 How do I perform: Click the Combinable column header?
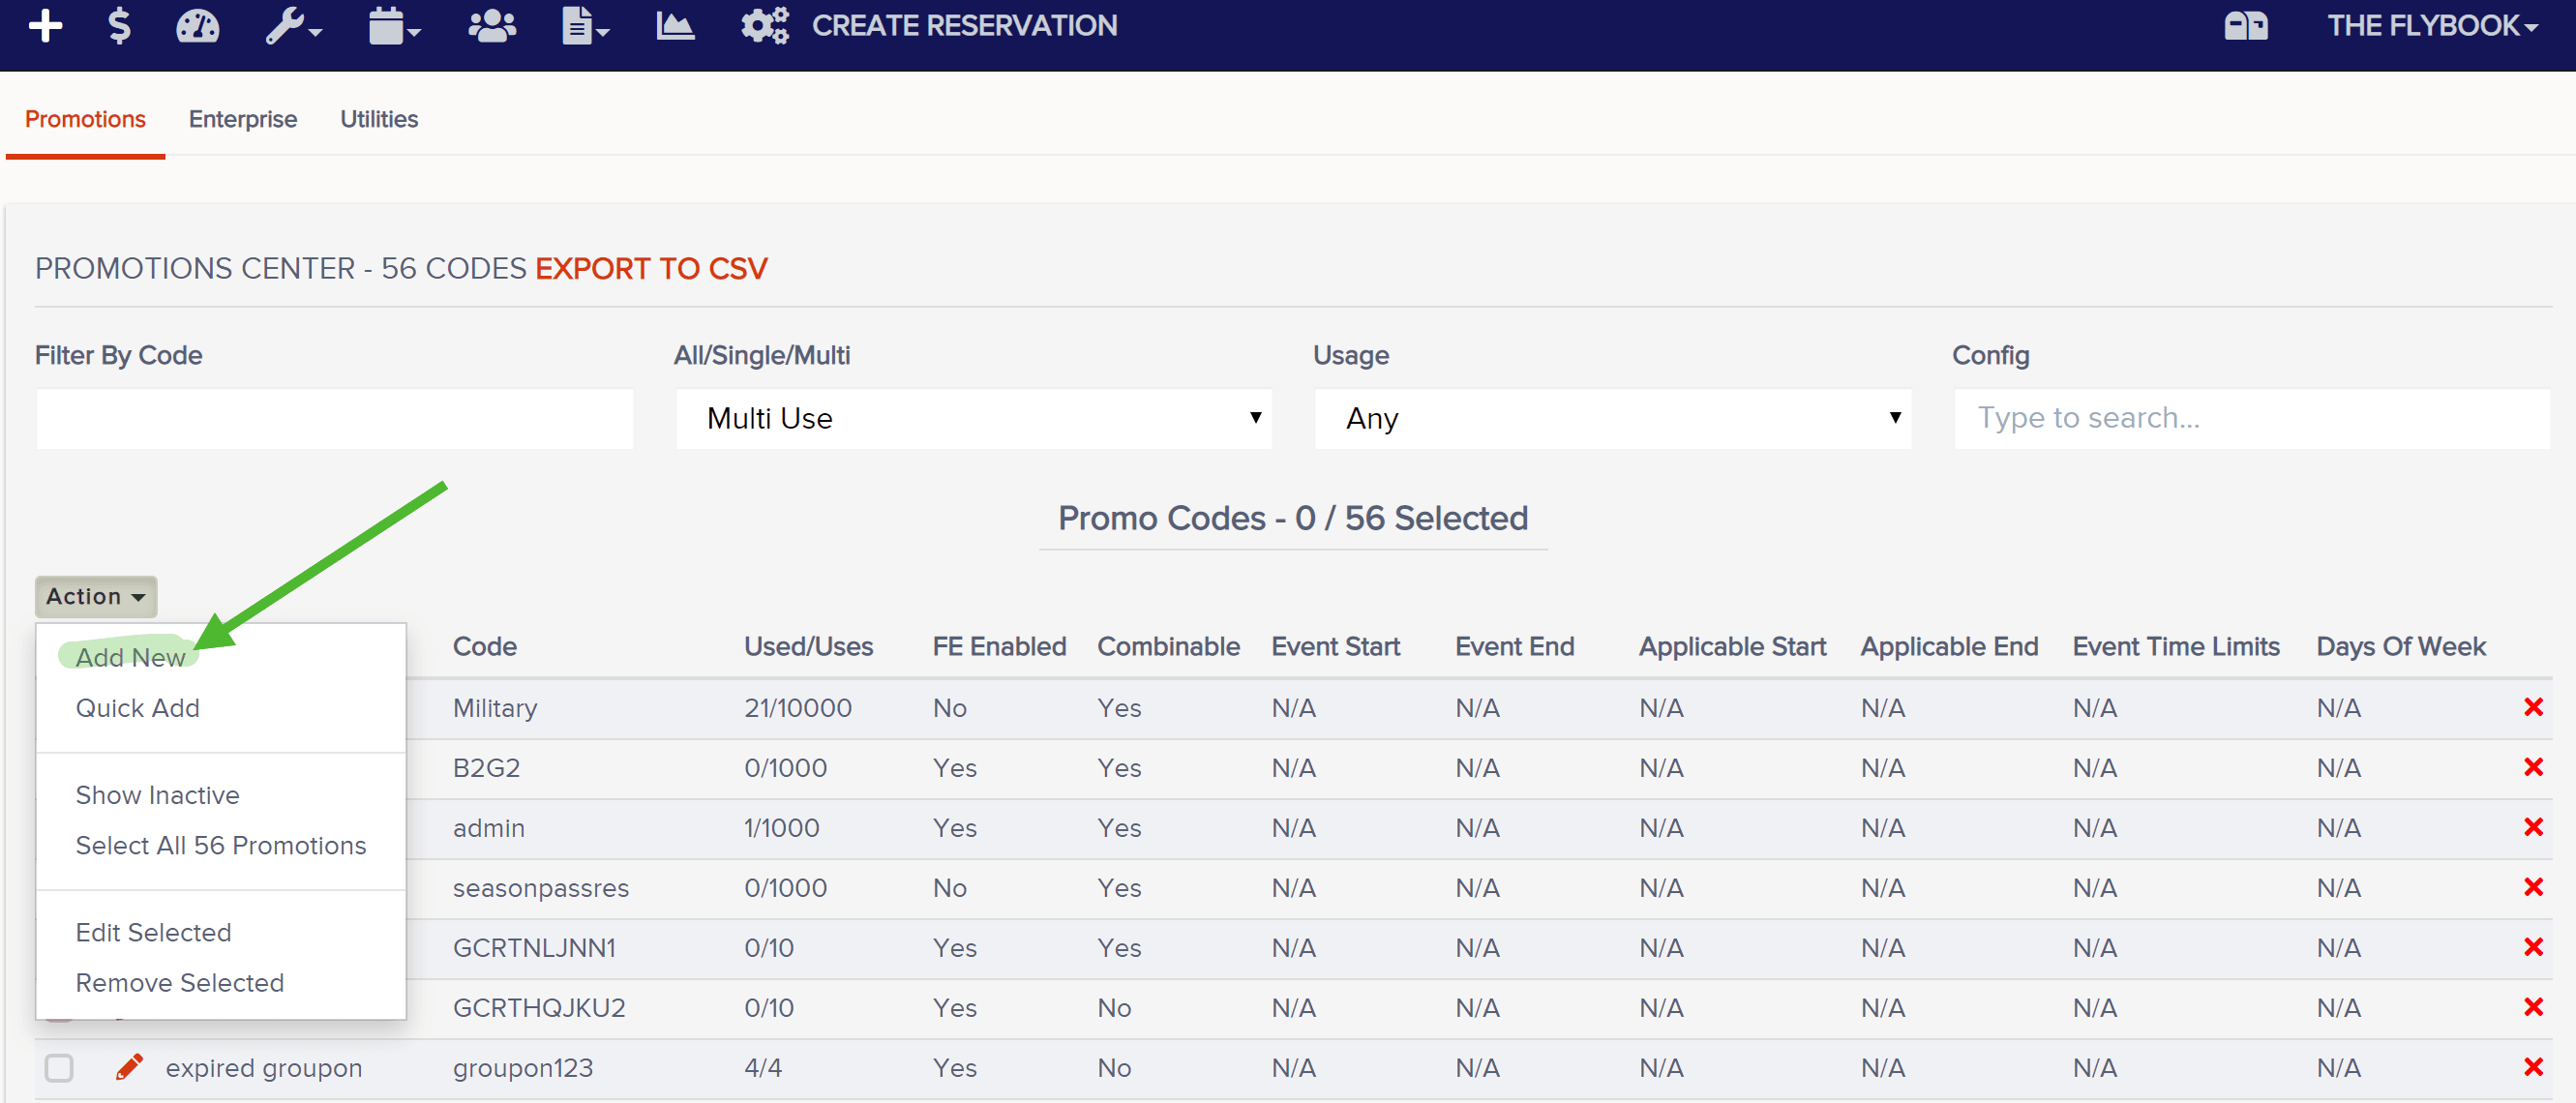pyautogui.click(x=1168, y=646)
